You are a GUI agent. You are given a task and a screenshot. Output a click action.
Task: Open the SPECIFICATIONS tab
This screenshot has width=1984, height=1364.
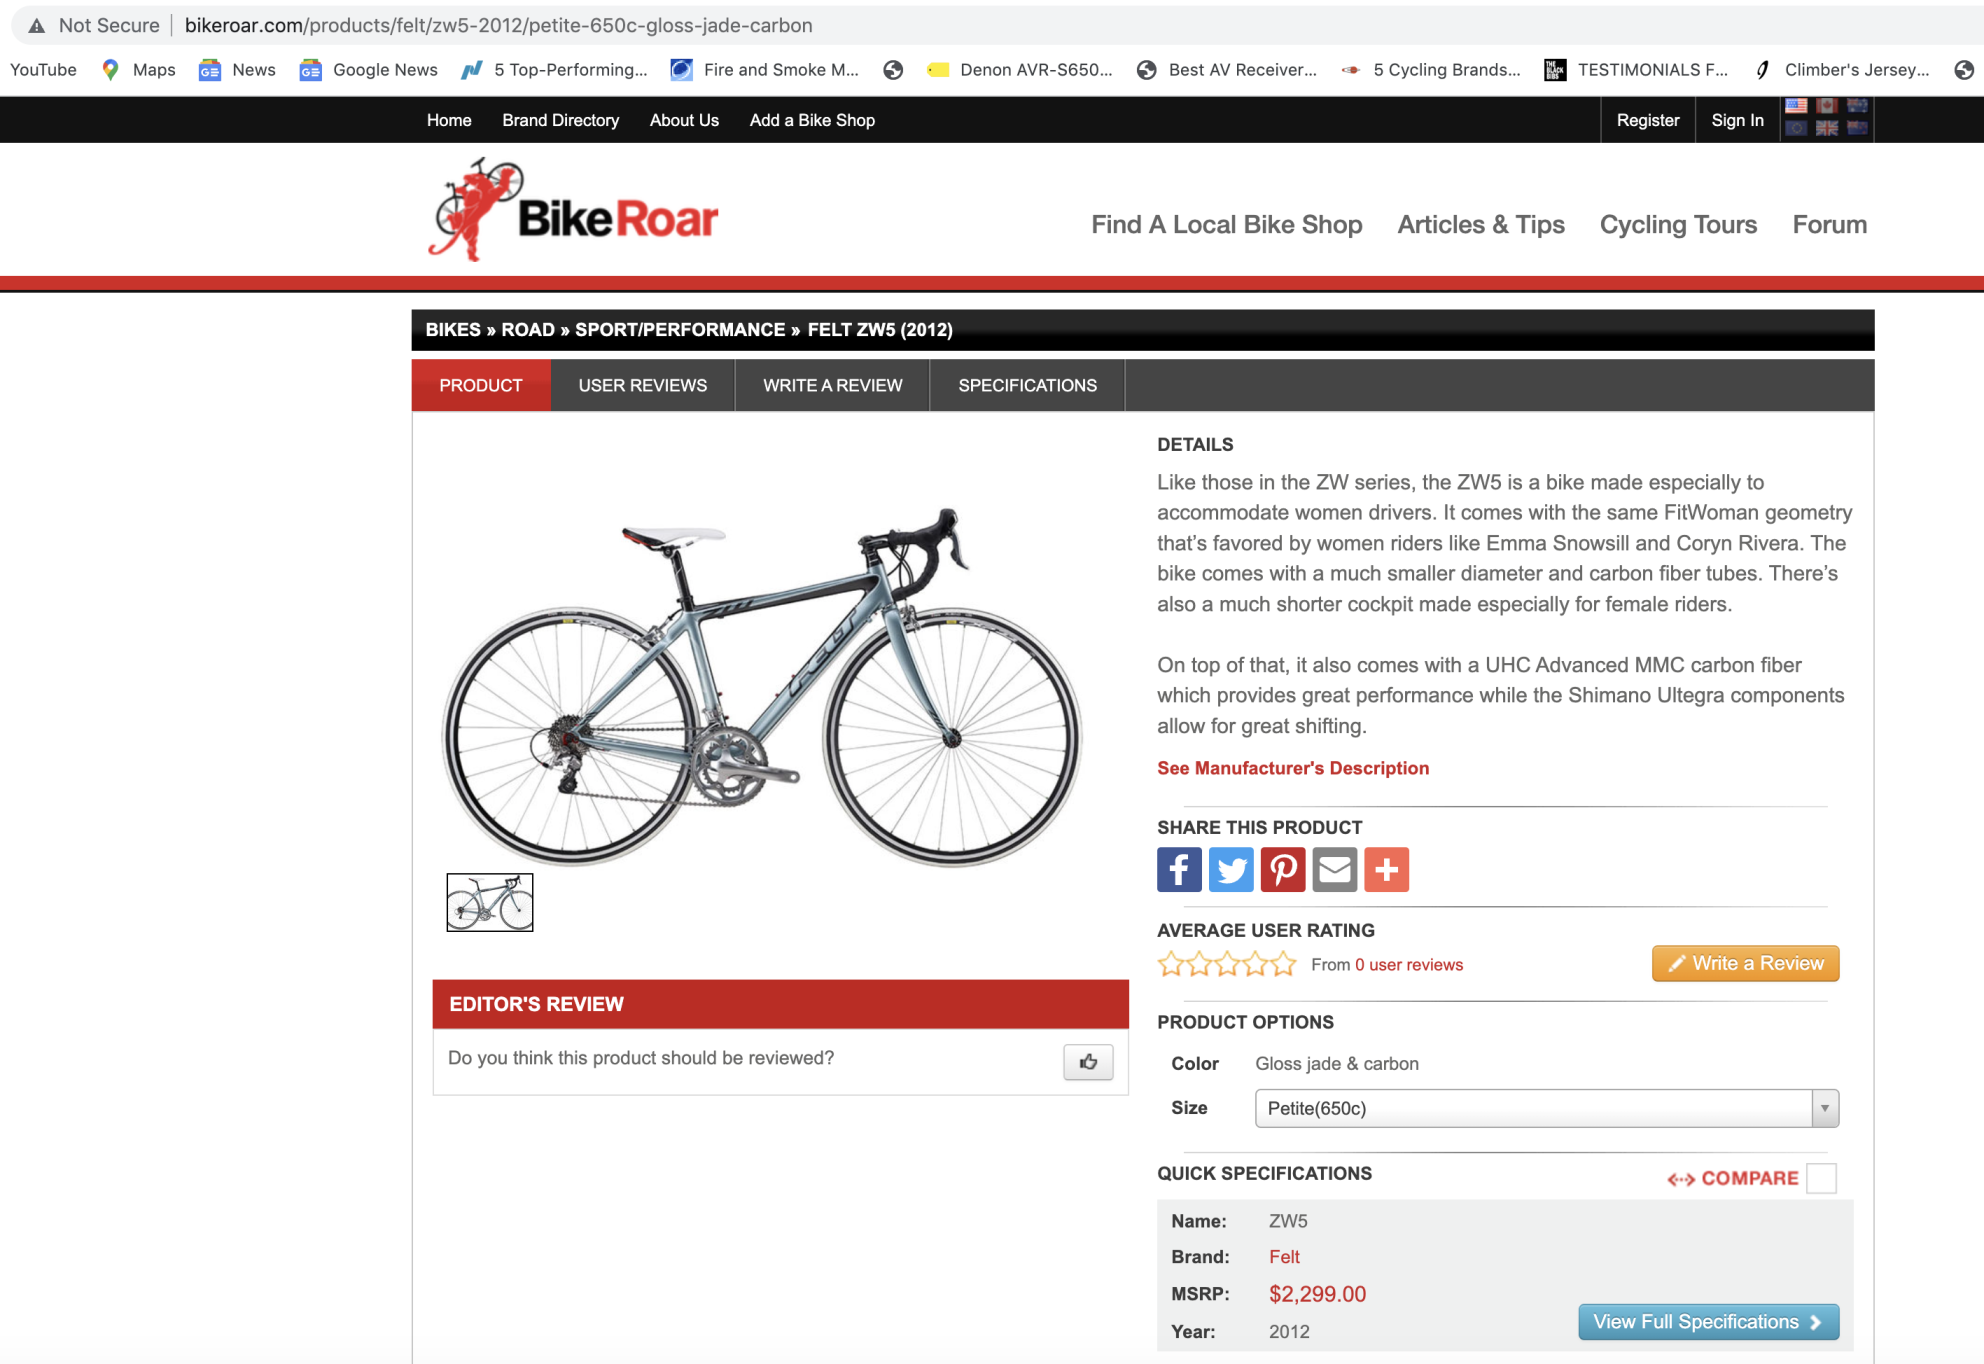tap(1027, 385)
